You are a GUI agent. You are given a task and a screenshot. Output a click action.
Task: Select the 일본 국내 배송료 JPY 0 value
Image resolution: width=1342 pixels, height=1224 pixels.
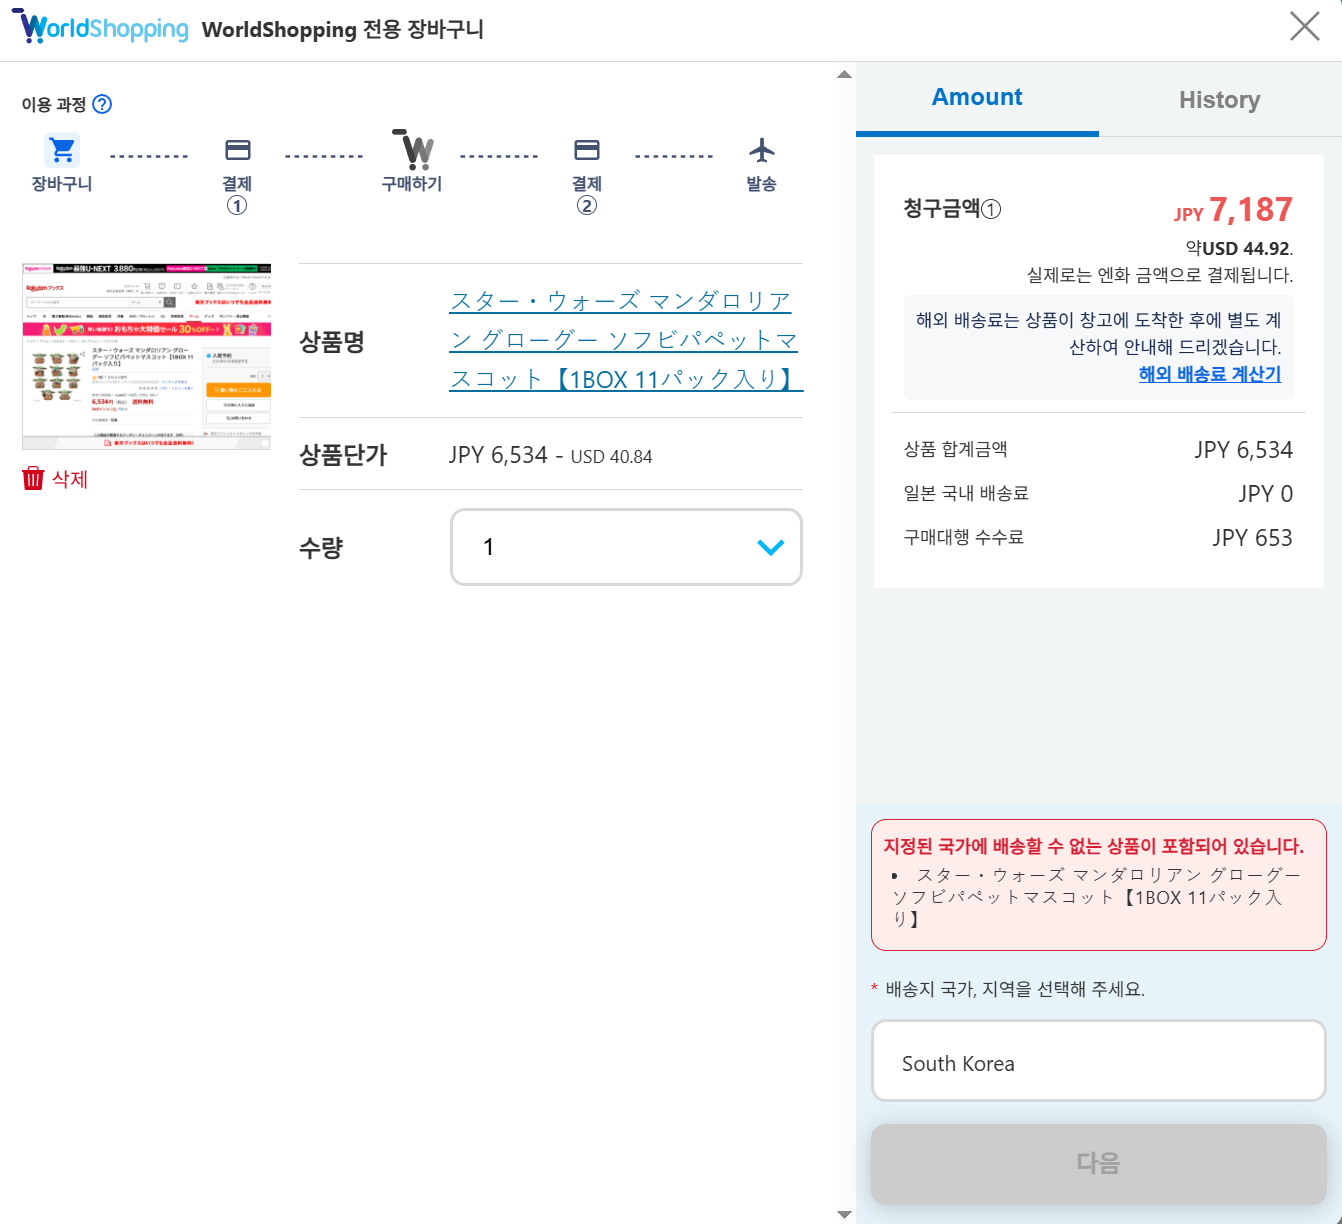tap(1265, 494)
